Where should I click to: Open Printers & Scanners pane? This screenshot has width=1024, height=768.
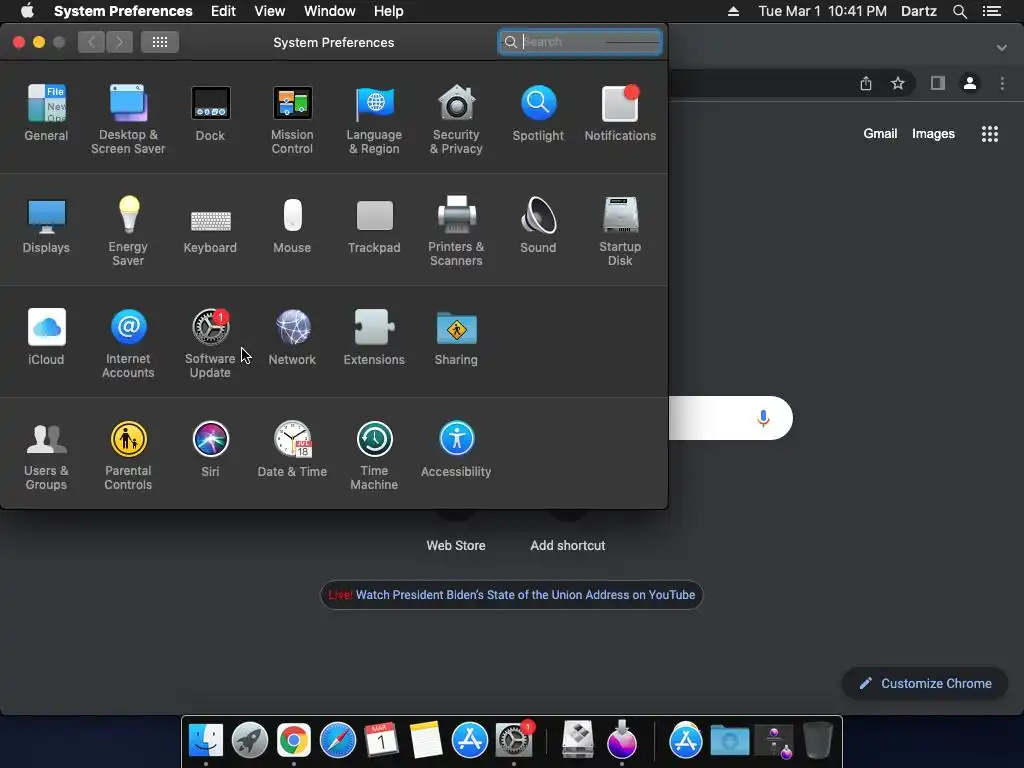coord(456,231)
